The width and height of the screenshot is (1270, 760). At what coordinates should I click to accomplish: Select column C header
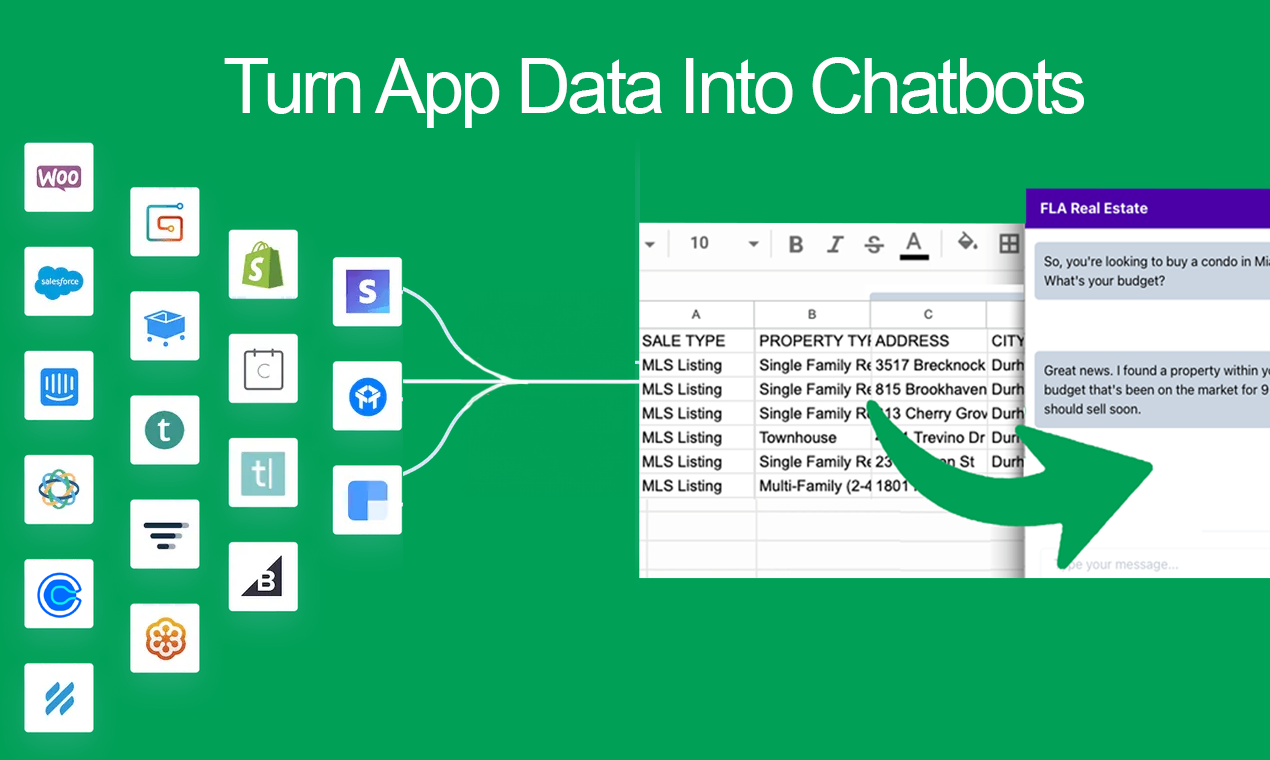(x=928, y=314)
